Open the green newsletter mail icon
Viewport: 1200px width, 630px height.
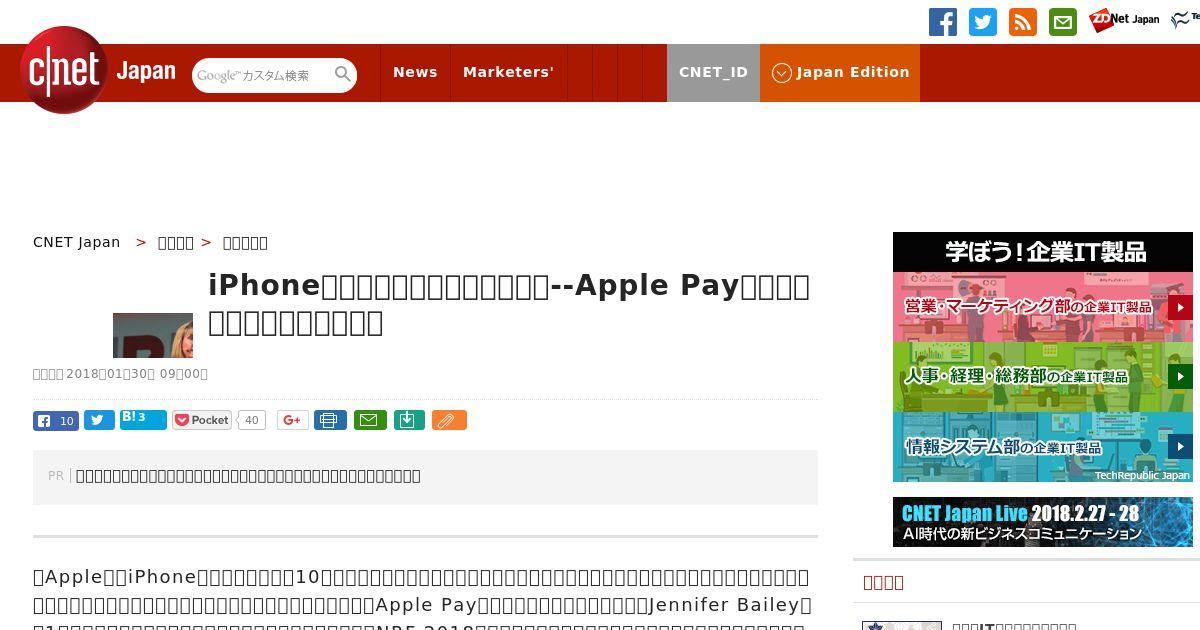[x=1063, y=22]
